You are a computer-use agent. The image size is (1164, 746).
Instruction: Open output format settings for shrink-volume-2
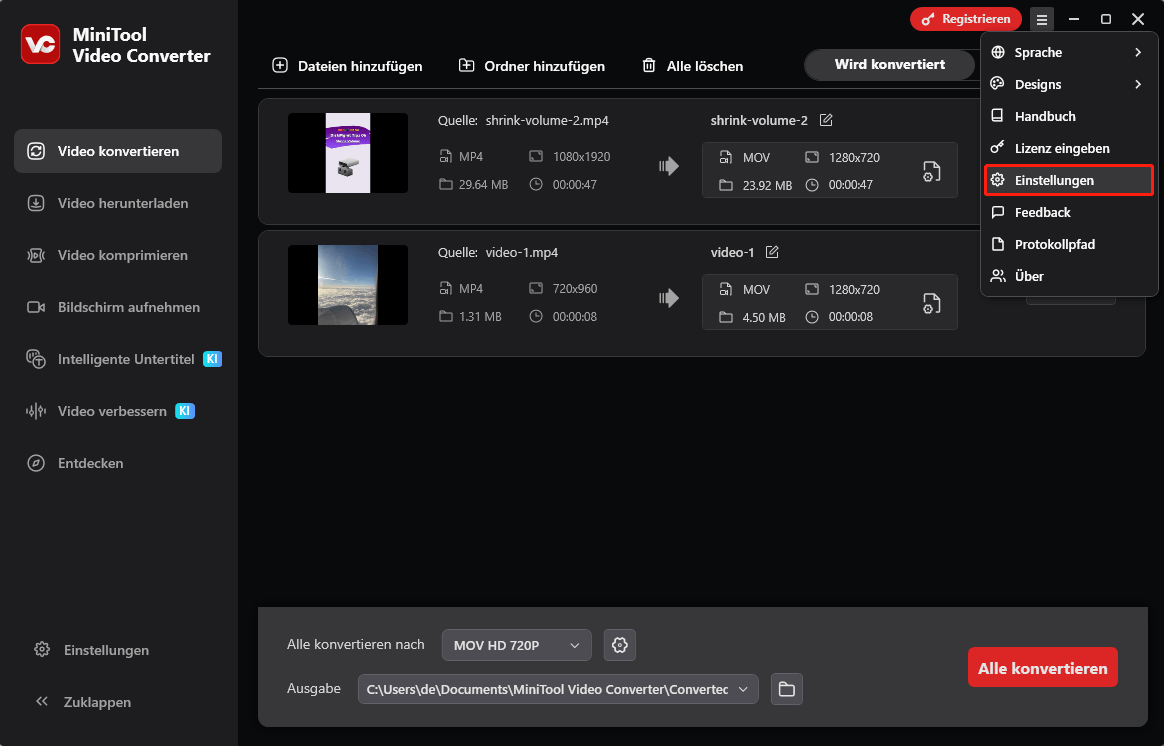tap(932, 171)
